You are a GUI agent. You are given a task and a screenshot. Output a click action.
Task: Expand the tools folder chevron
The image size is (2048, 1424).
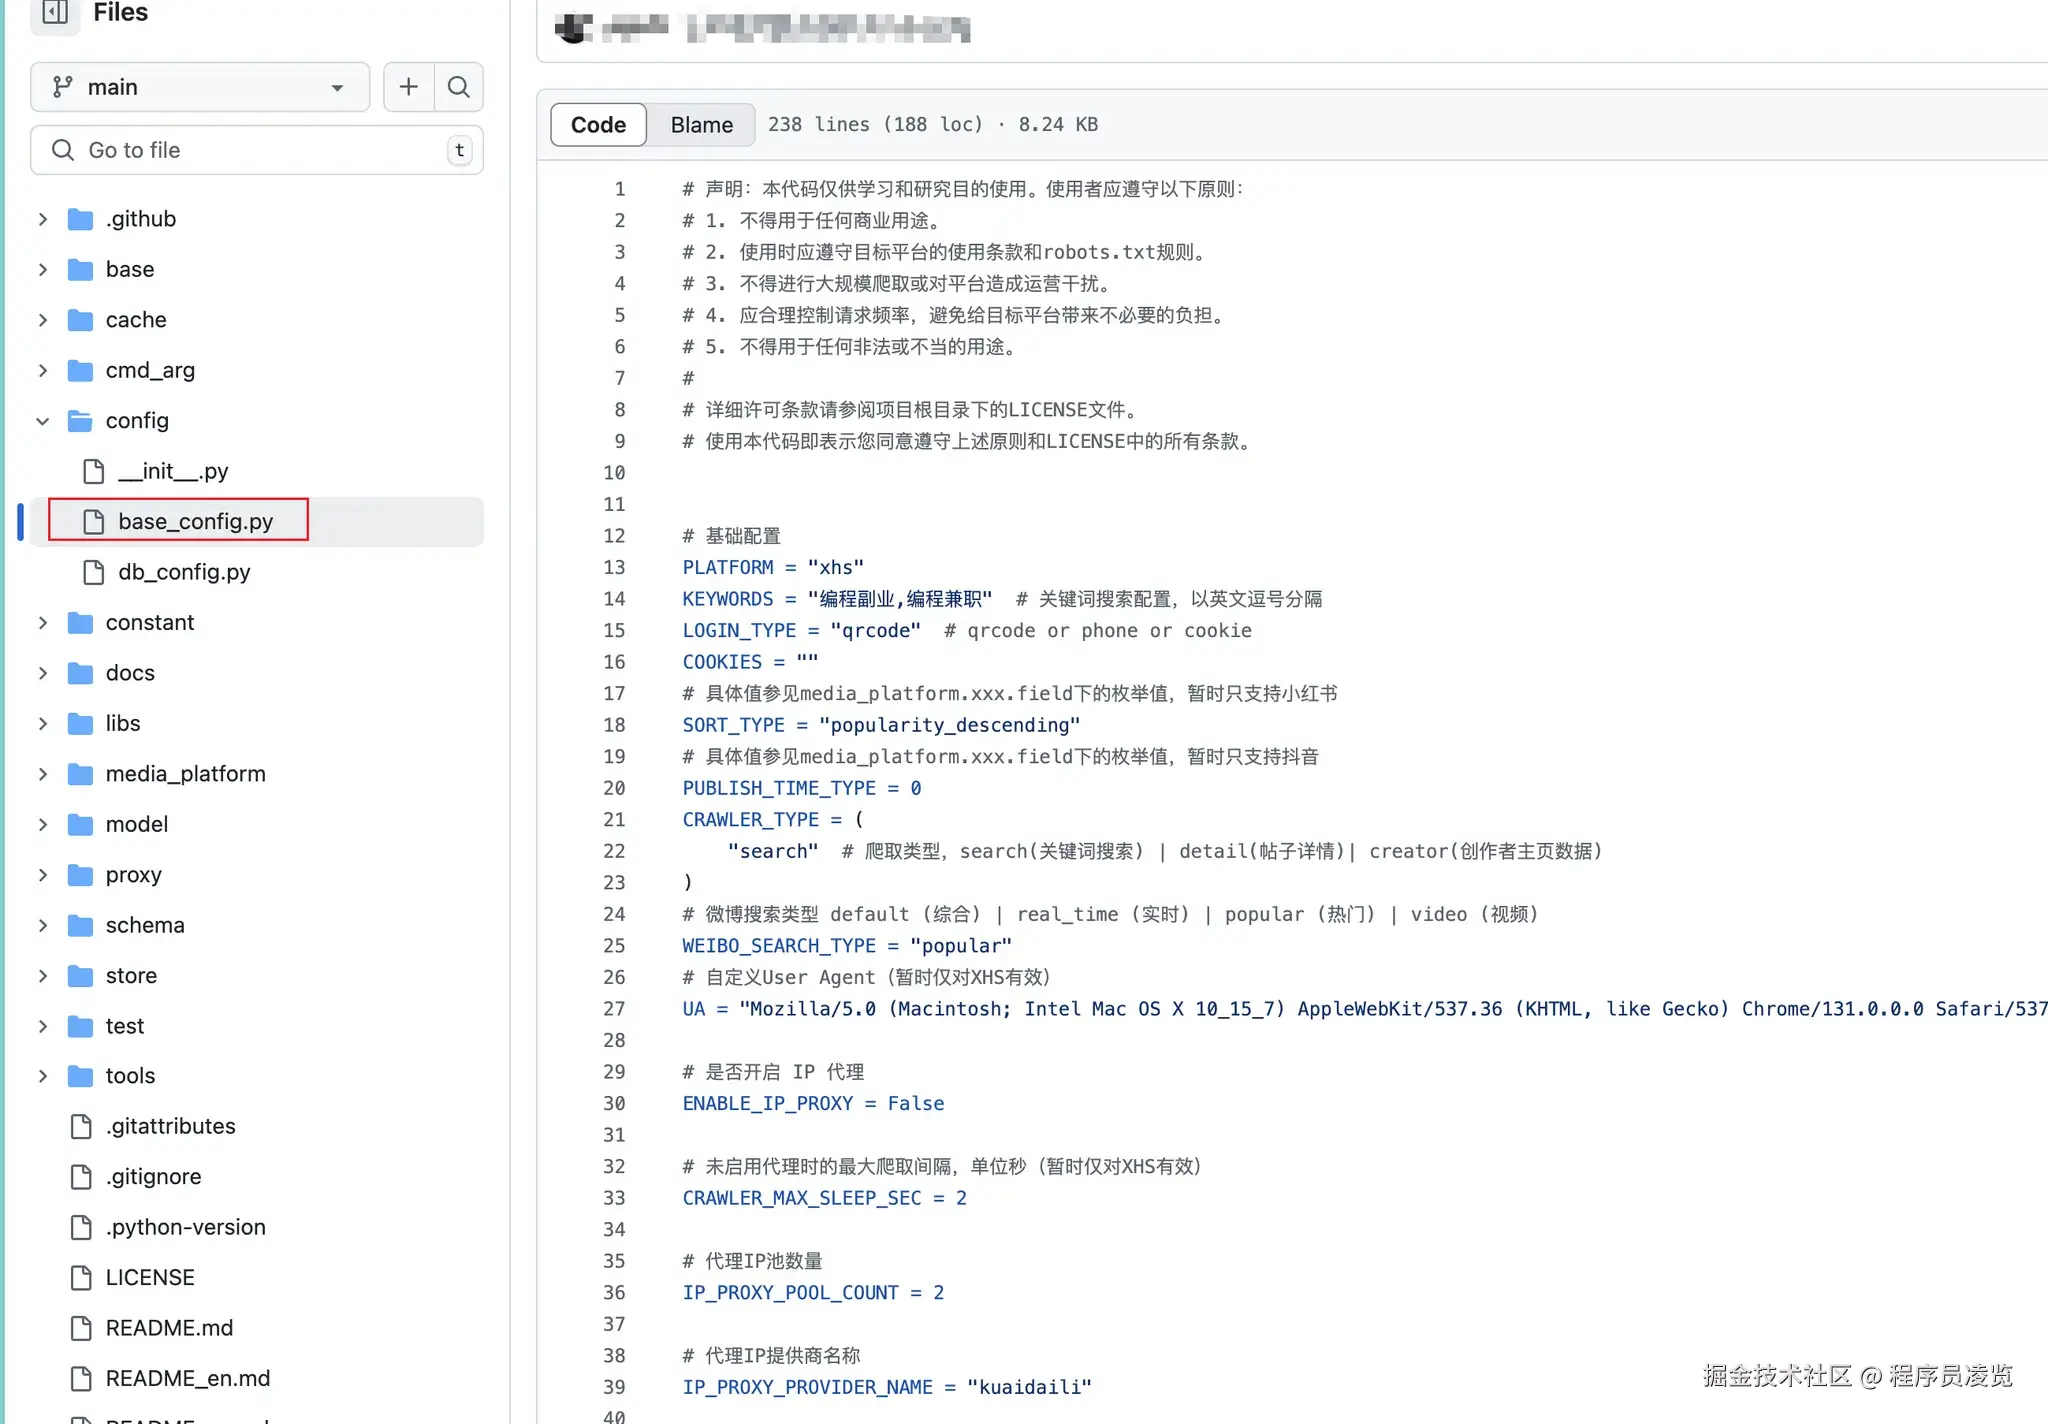42,1076
